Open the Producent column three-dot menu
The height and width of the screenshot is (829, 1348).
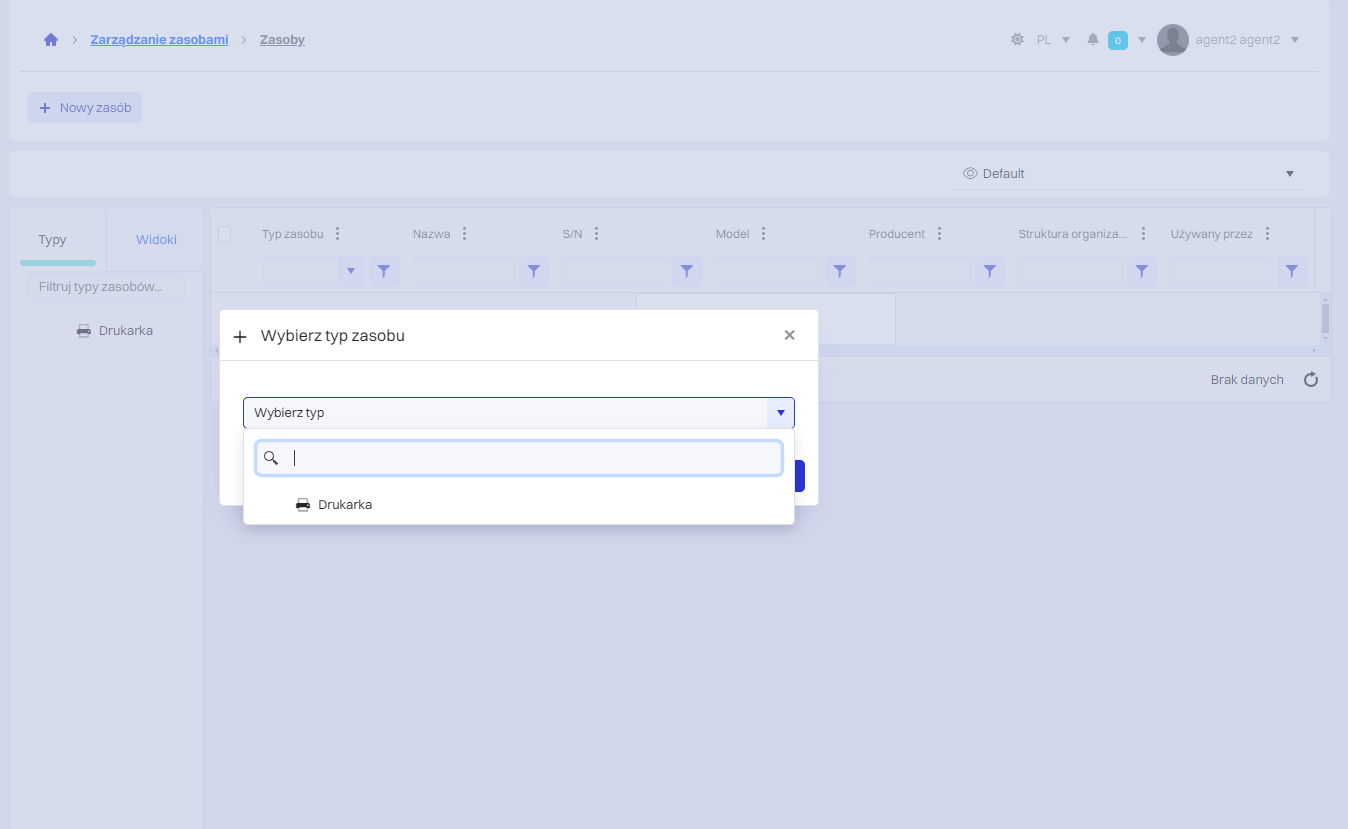point(939,234)
